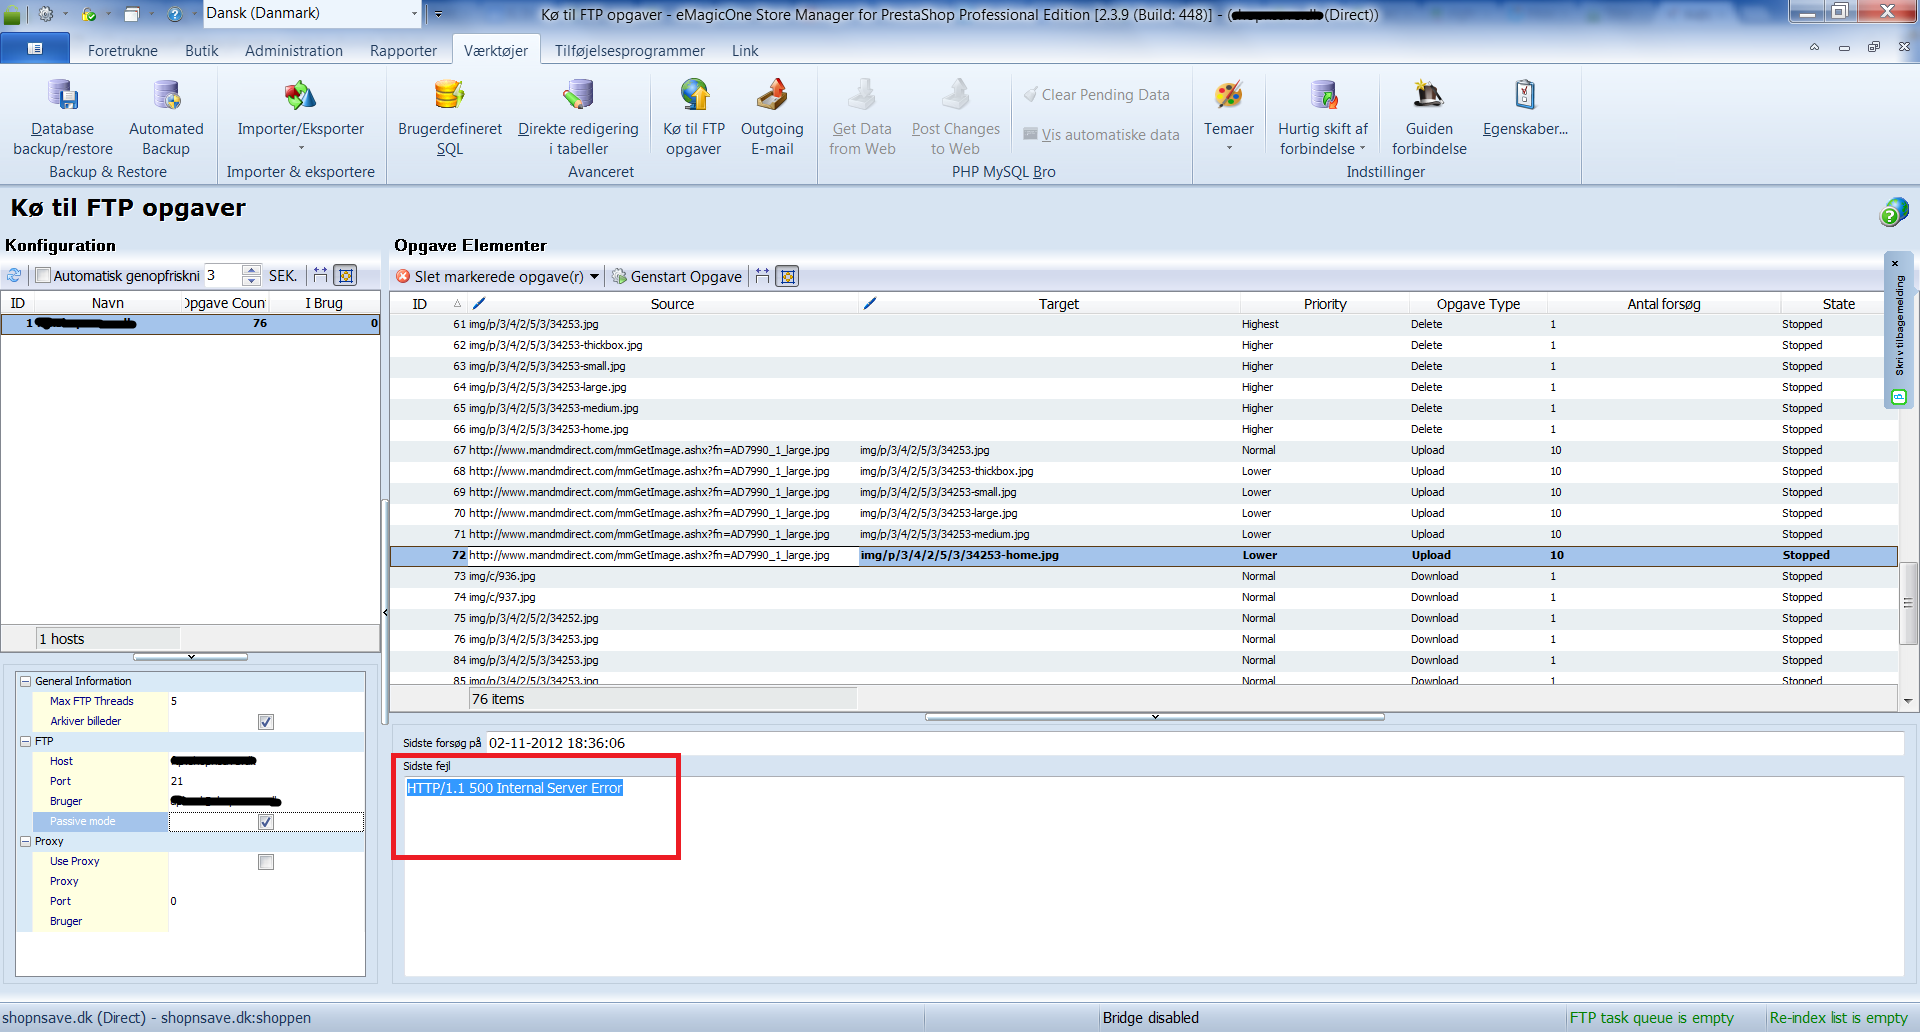Open Outgoing E-mail tool
The height and width of the screenshot is (1032, 1920).
pos(772,118)
